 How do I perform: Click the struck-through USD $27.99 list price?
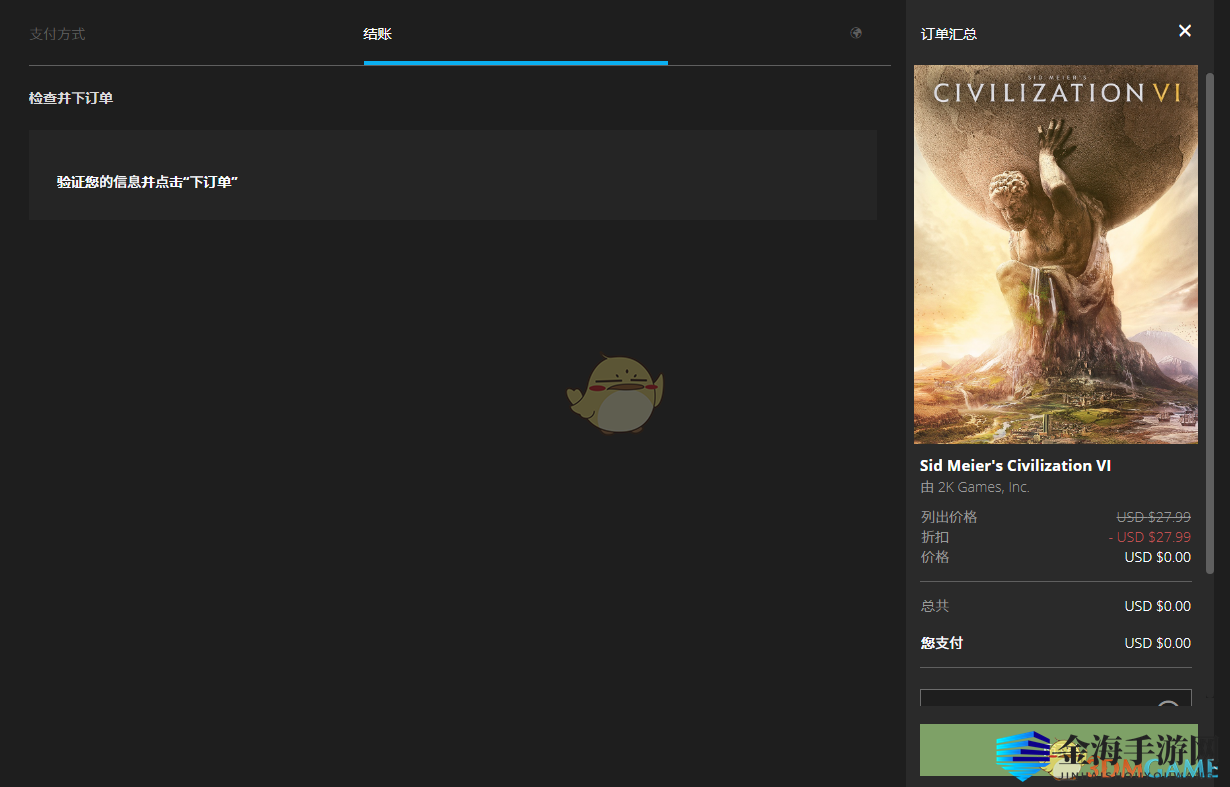1154,517
